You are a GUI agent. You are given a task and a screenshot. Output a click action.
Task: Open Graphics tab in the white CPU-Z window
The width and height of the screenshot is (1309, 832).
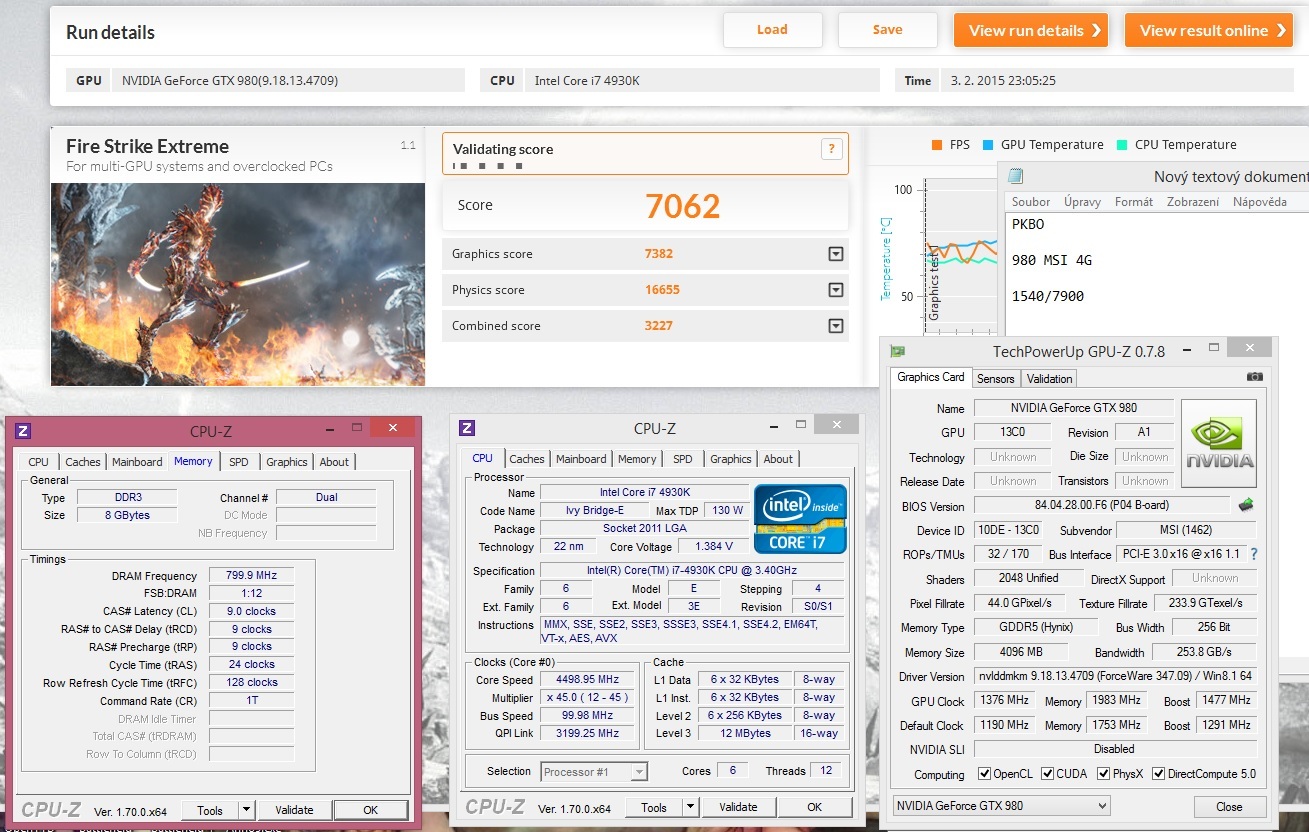(x=731, y=459)
